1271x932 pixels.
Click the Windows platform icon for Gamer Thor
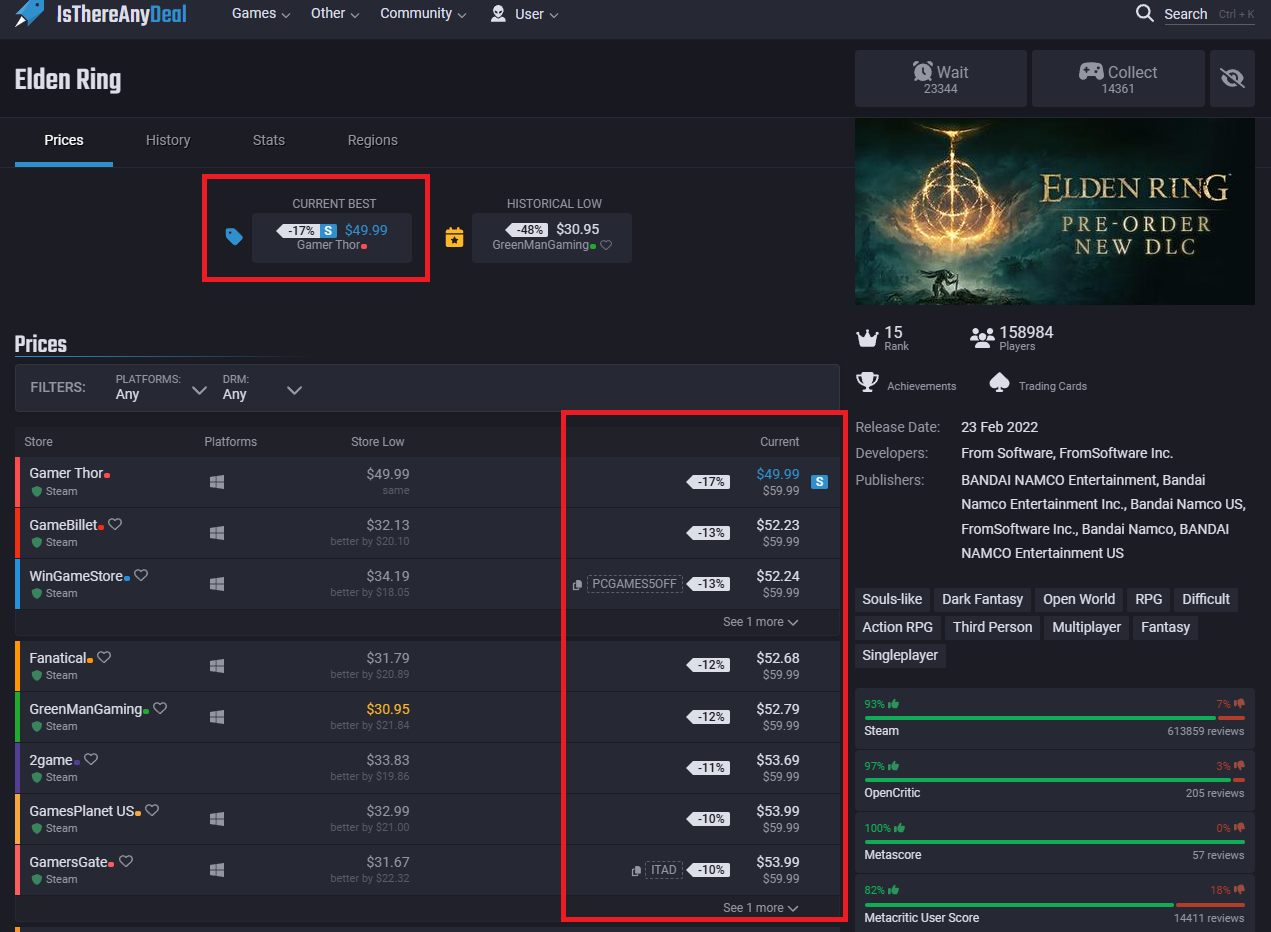click(217, 482)
